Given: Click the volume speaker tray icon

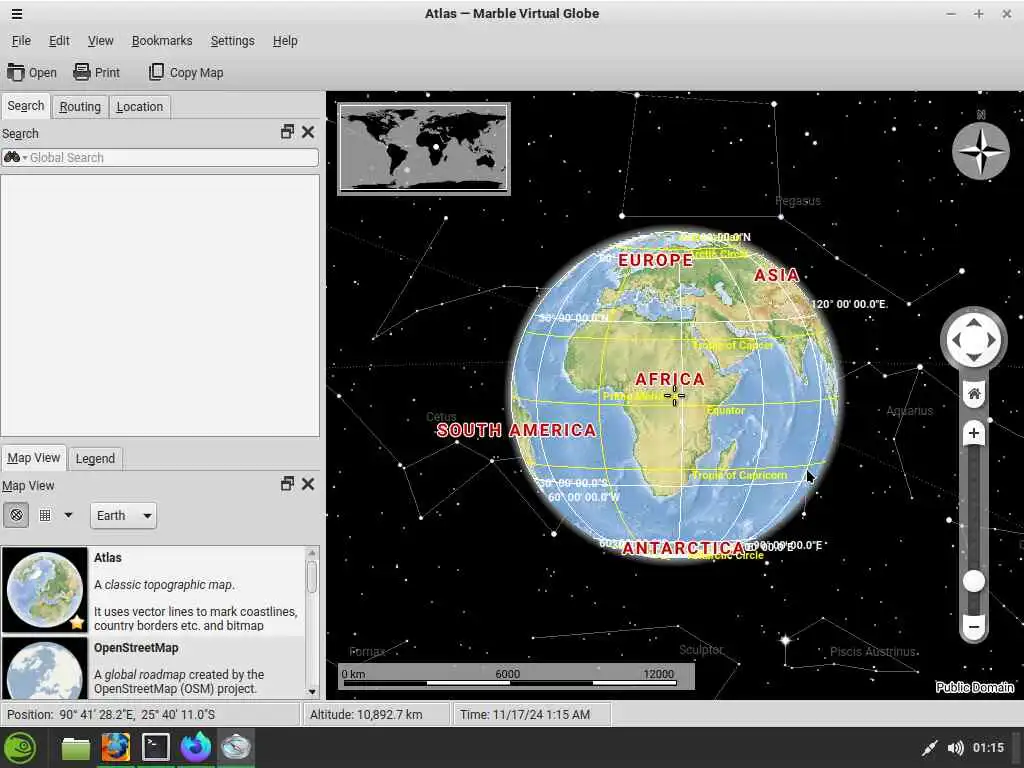Looking at the screenshot, I should [x=955, y=748].
